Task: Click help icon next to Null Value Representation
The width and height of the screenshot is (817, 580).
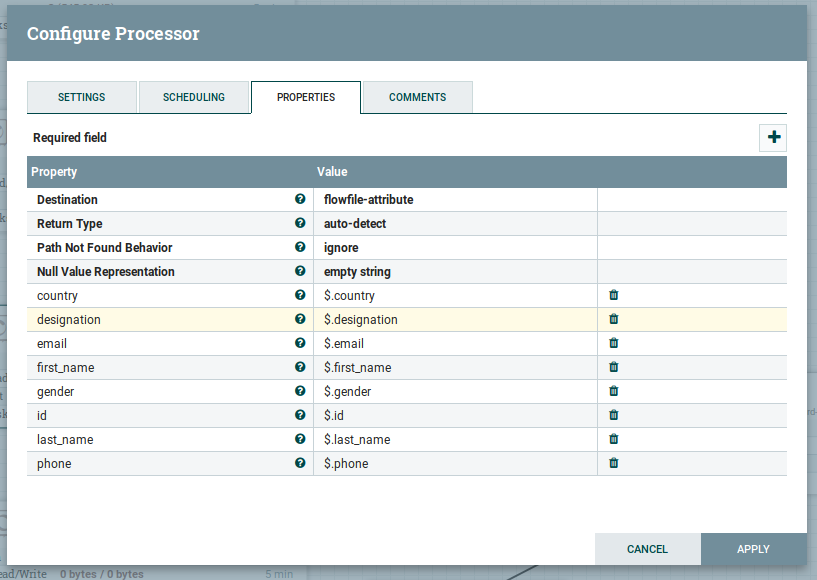Action: pyautogui.click(x=300, y=272)
